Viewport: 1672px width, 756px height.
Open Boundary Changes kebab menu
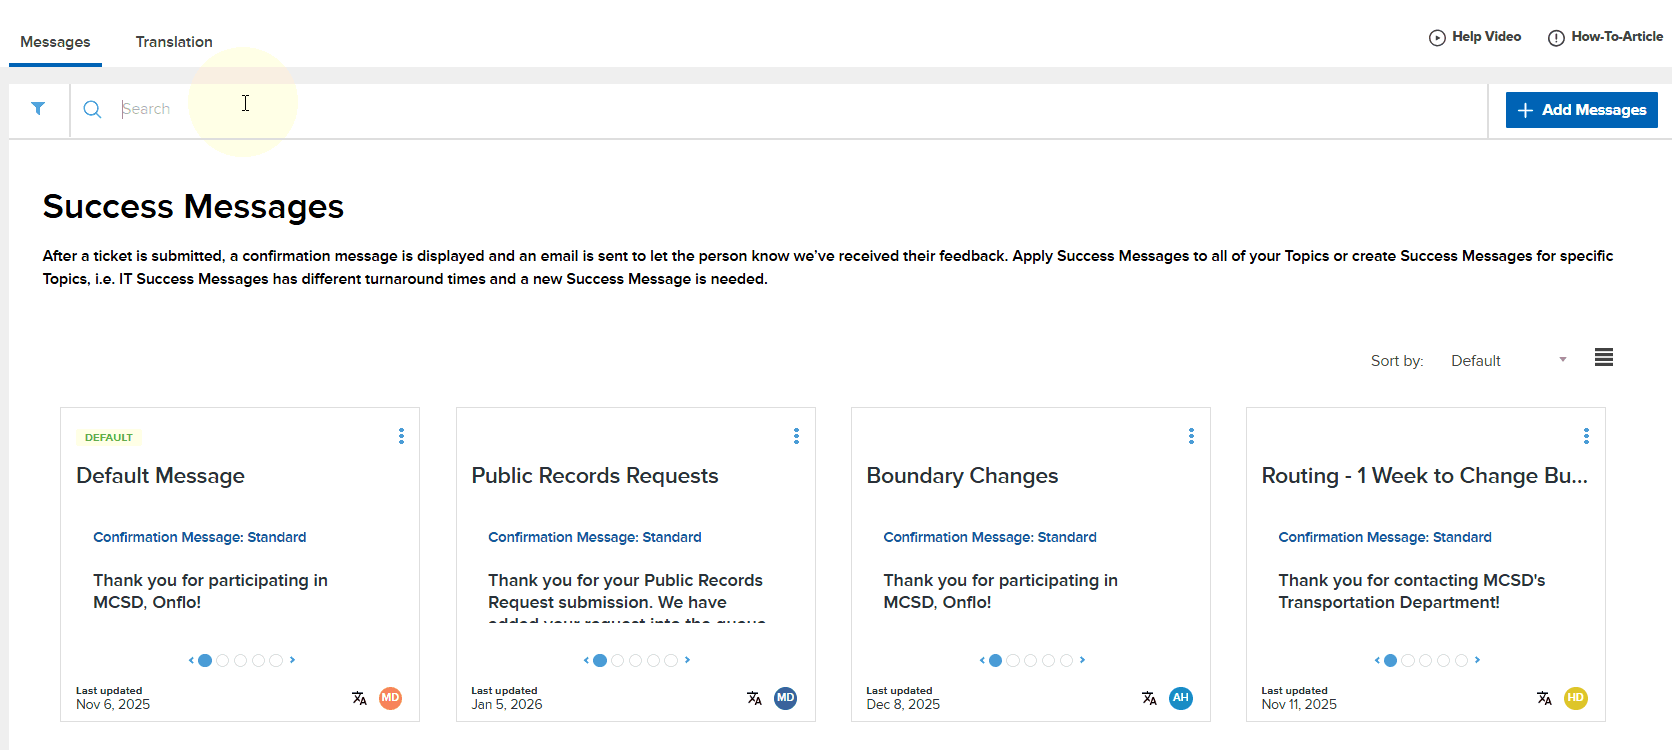(x=1191, y=436)
